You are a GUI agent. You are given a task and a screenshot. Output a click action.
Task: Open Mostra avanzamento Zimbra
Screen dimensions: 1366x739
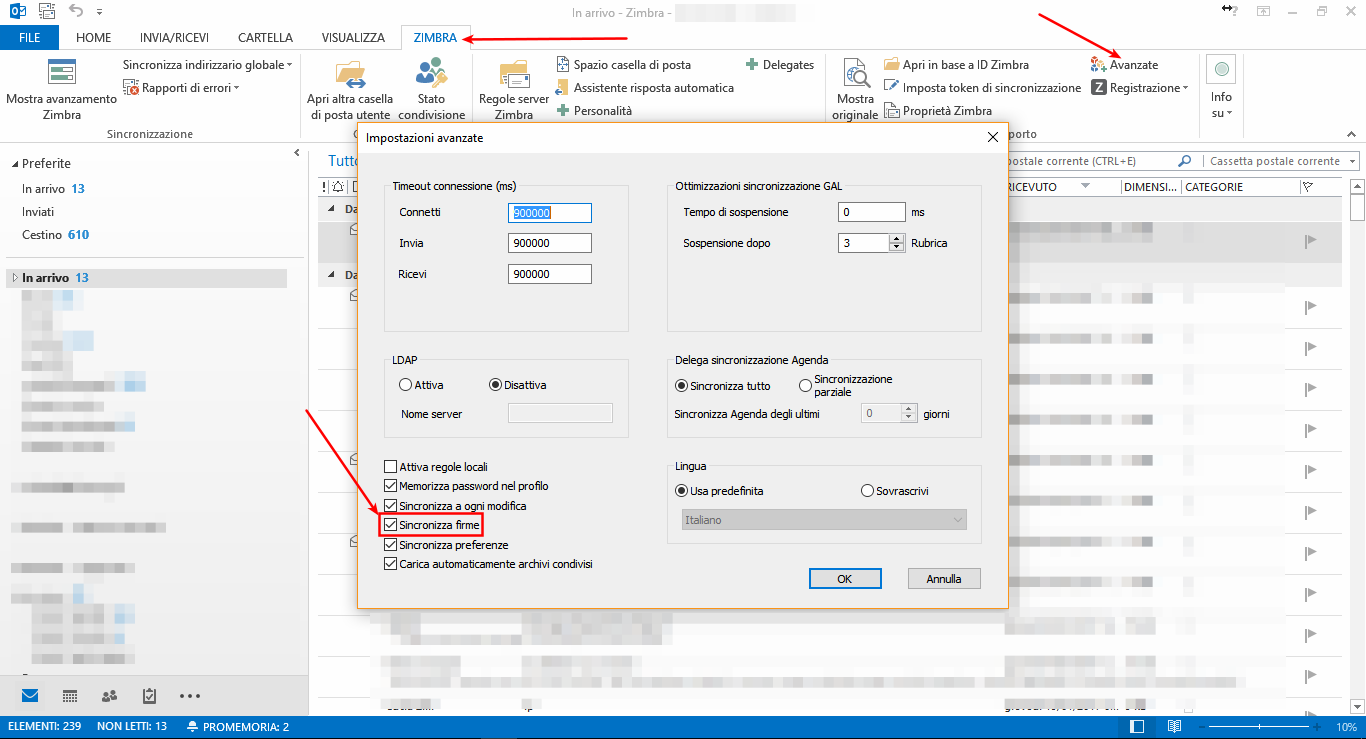[x=62, y=88]
